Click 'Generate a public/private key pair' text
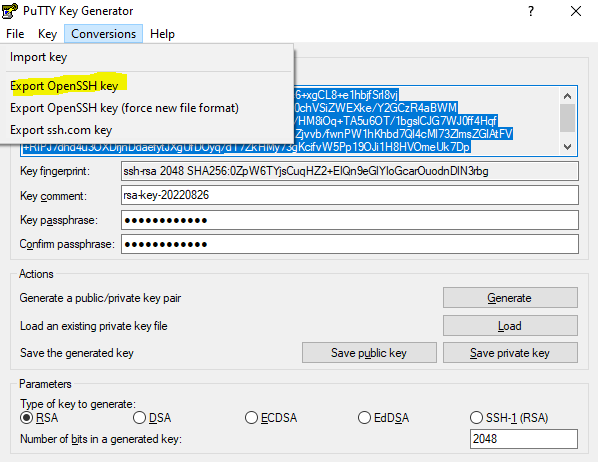This screenshot has width=598, height=462. [100, 298]
